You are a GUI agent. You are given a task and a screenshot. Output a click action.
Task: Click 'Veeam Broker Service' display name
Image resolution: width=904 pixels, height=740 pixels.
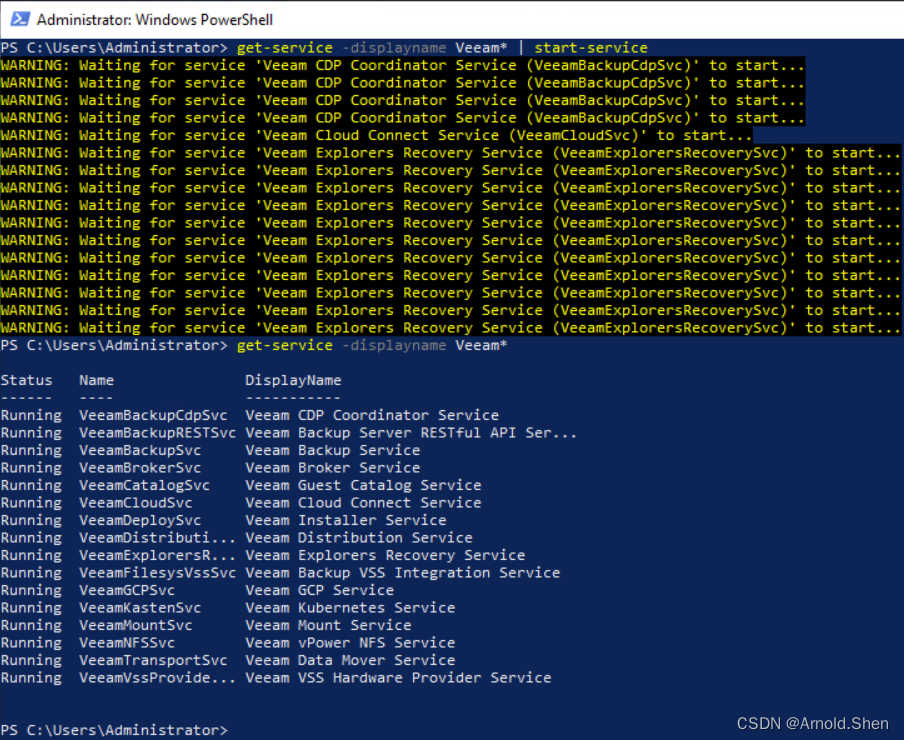pos(333,468)
